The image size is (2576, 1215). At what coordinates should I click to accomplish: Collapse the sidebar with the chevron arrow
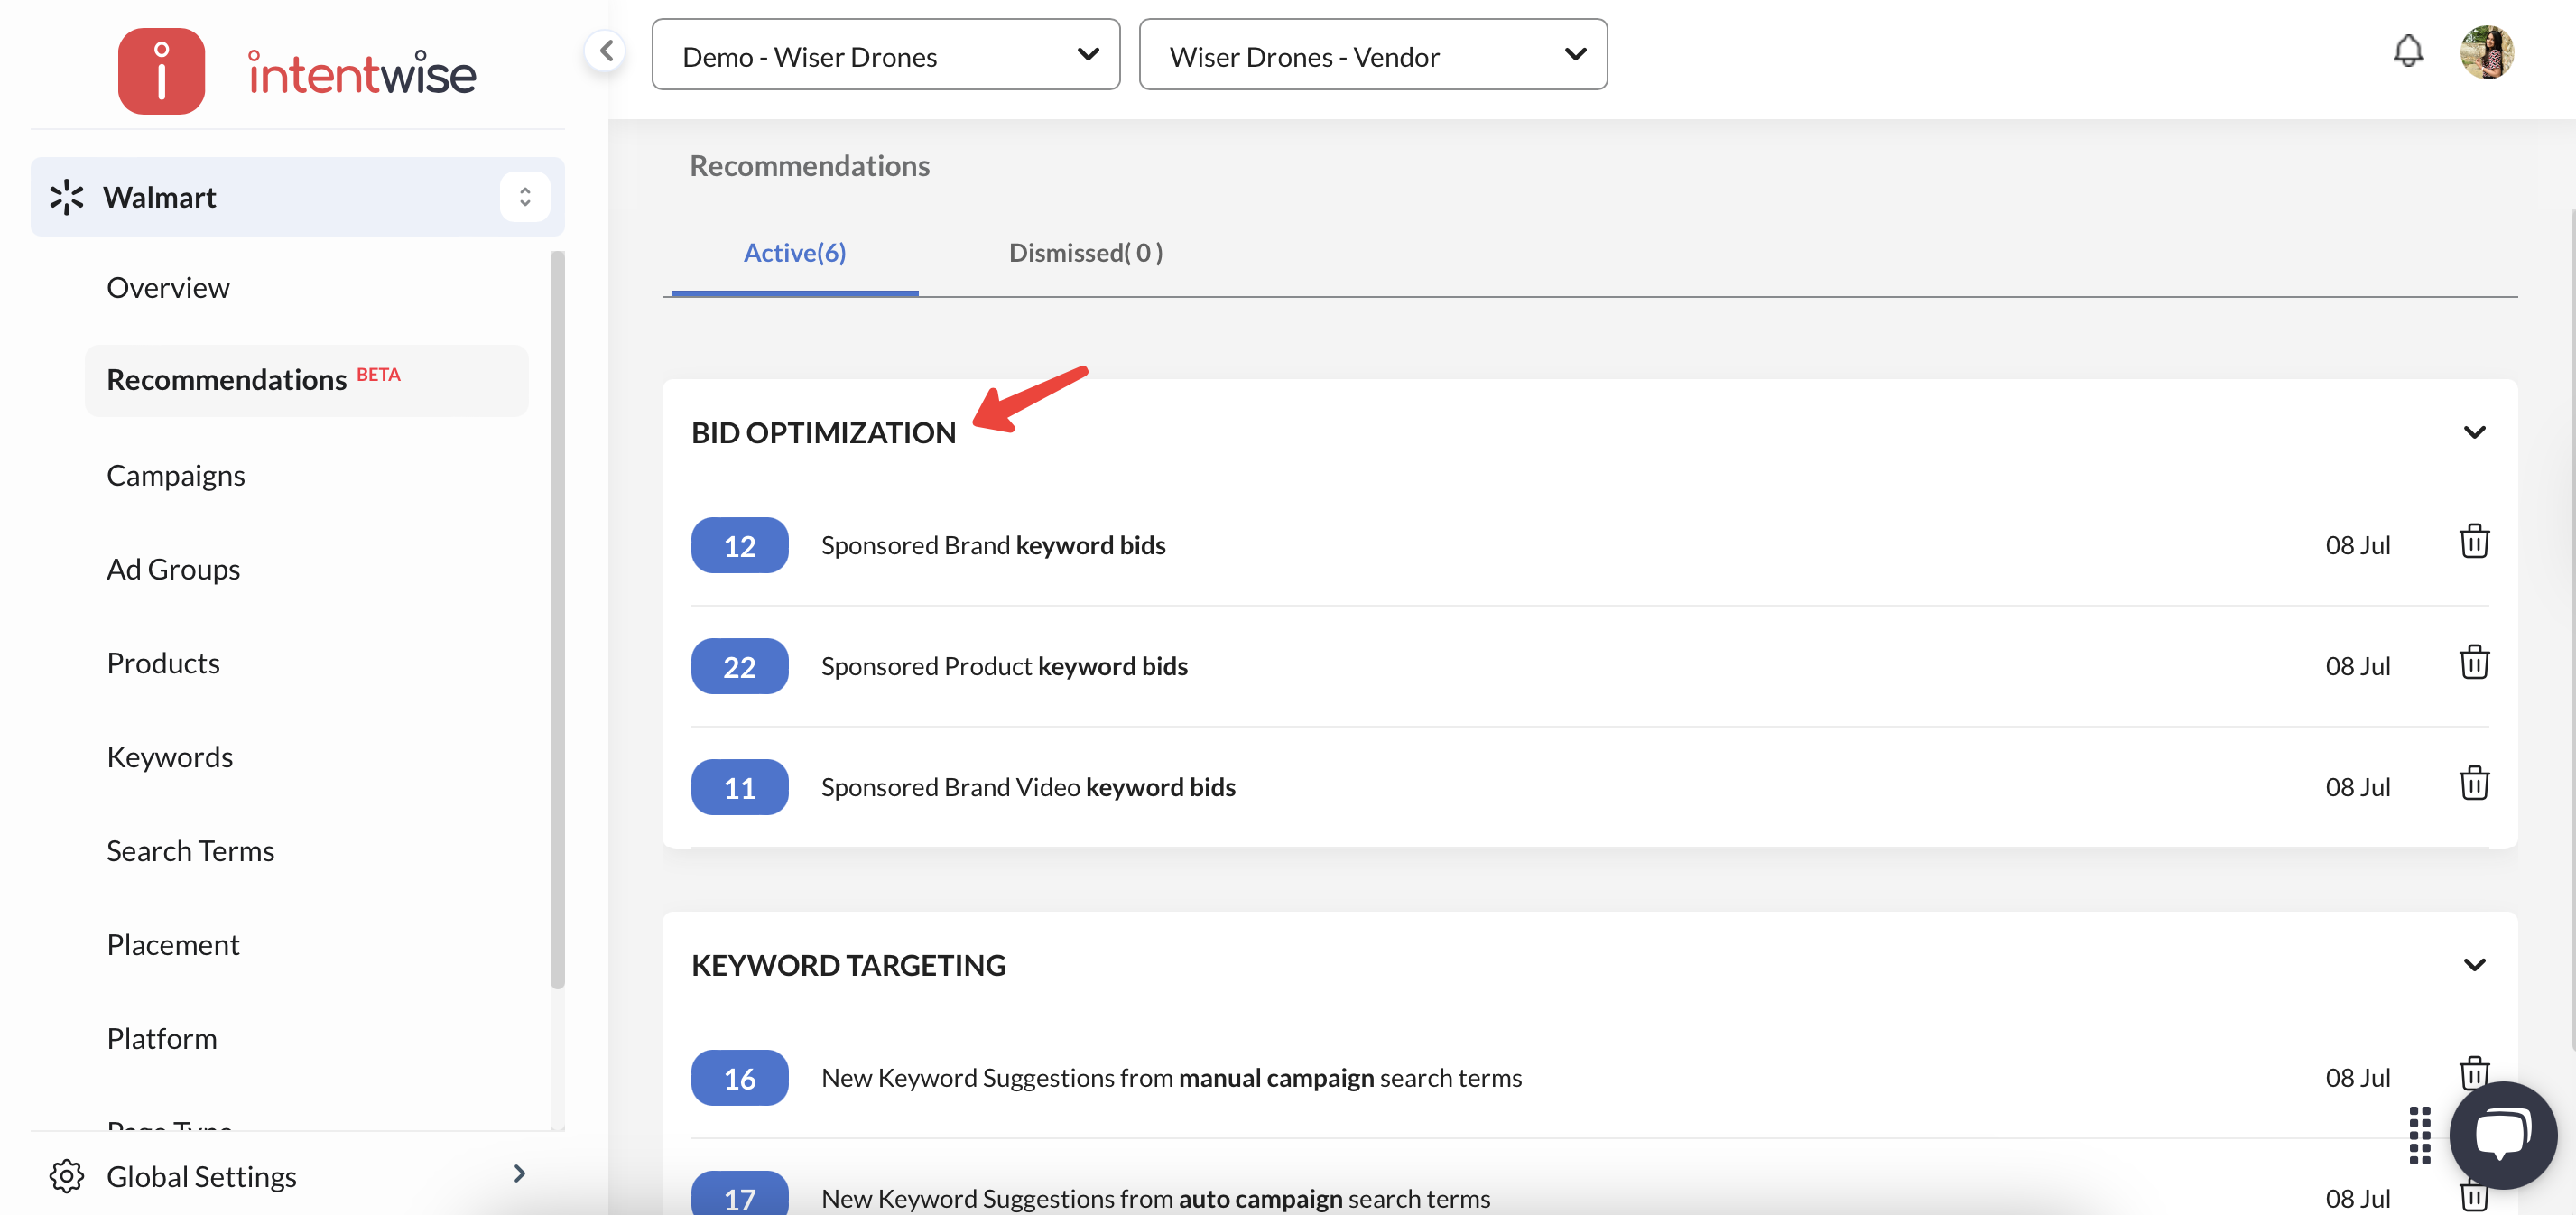pyautogui.click(x=606, y=50)
